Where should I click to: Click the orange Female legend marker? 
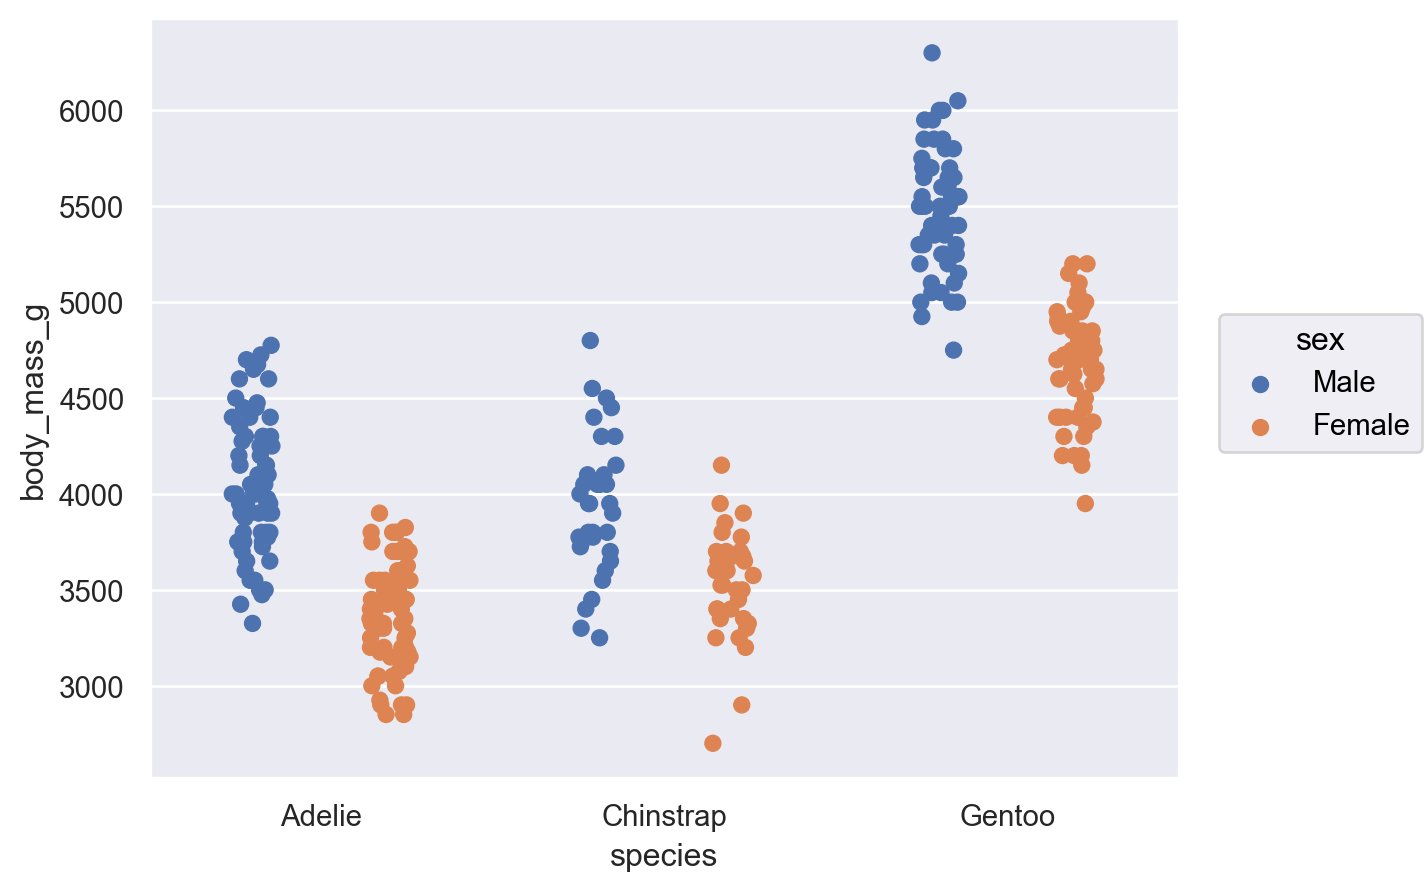pos(1260,427)
